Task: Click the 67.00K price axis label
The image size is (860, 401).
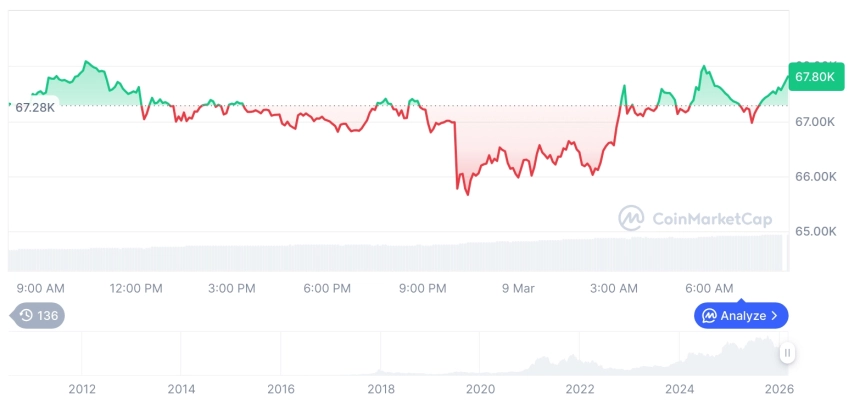Action: pos(814,122)
